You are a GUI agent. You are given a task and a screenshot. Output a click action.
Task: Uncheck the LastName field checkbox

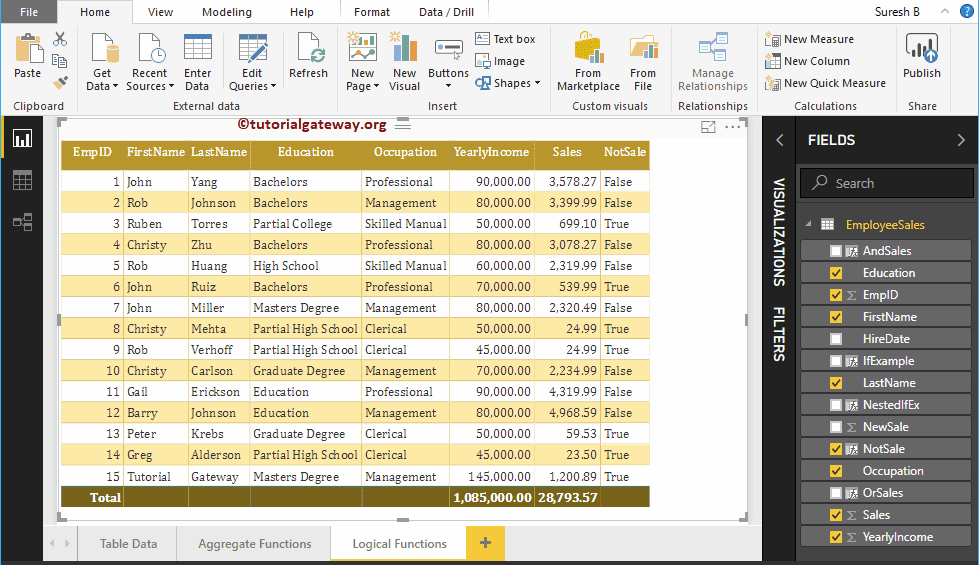point(836,383)
